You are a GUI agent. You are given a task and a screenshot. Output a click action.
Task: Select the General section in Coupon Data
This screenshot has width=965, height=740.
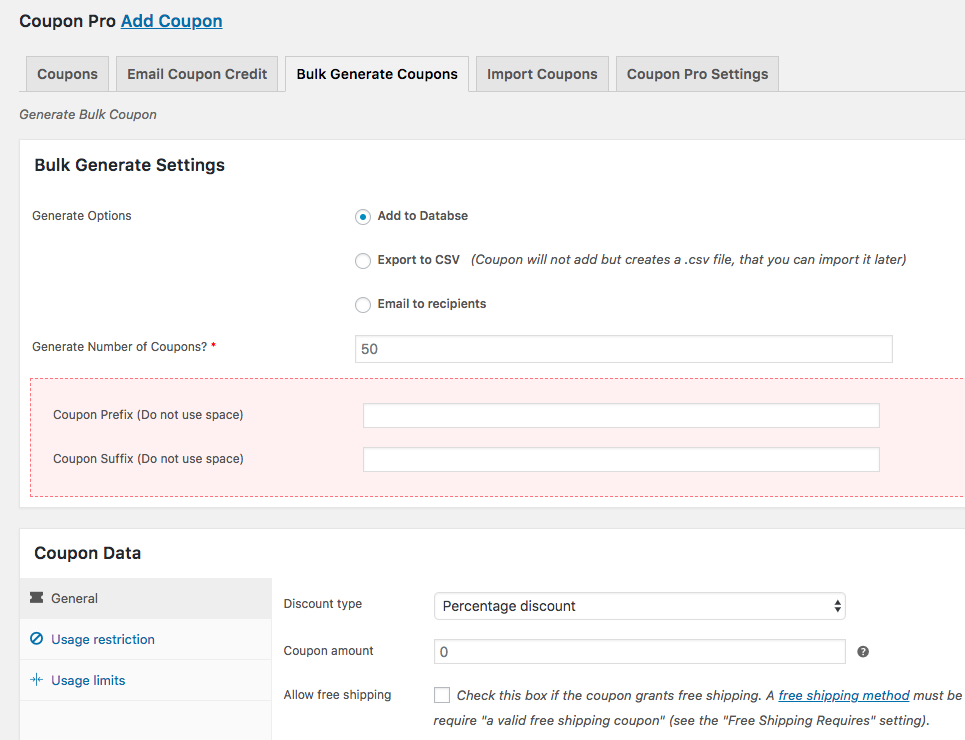coord(75,598)
